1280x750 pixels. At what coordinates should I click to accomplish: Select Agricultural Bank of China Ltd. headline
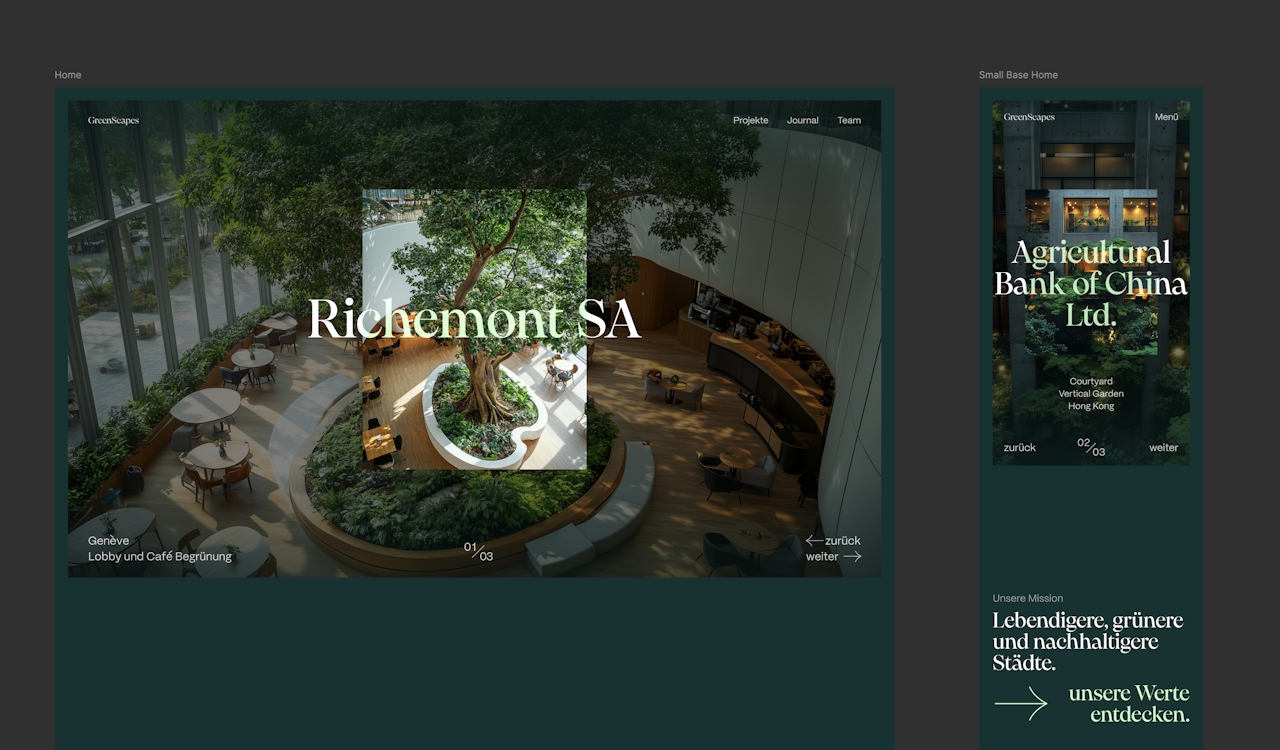[1091, 283]
